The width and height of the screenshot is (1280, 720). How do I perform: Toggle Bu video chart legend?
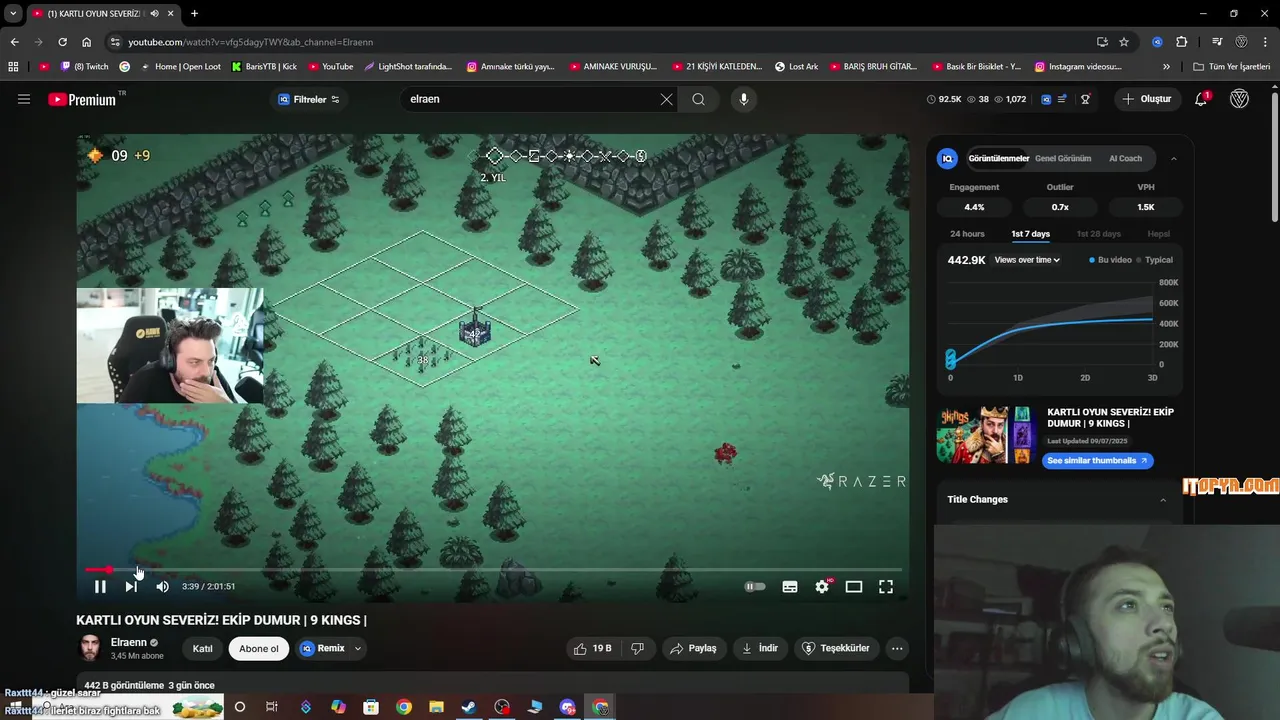pos(1110,260)
